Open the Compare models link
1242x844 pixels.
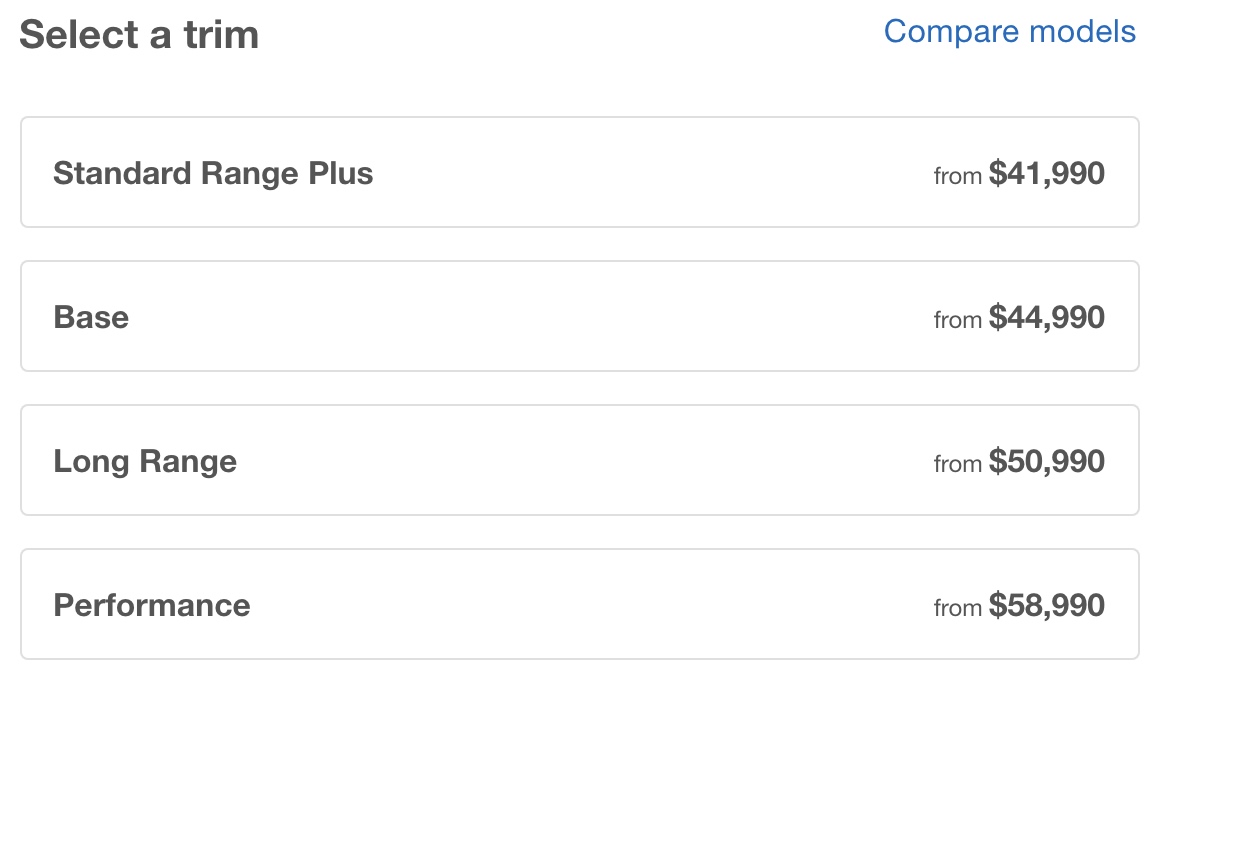(x=1009, y=32)
